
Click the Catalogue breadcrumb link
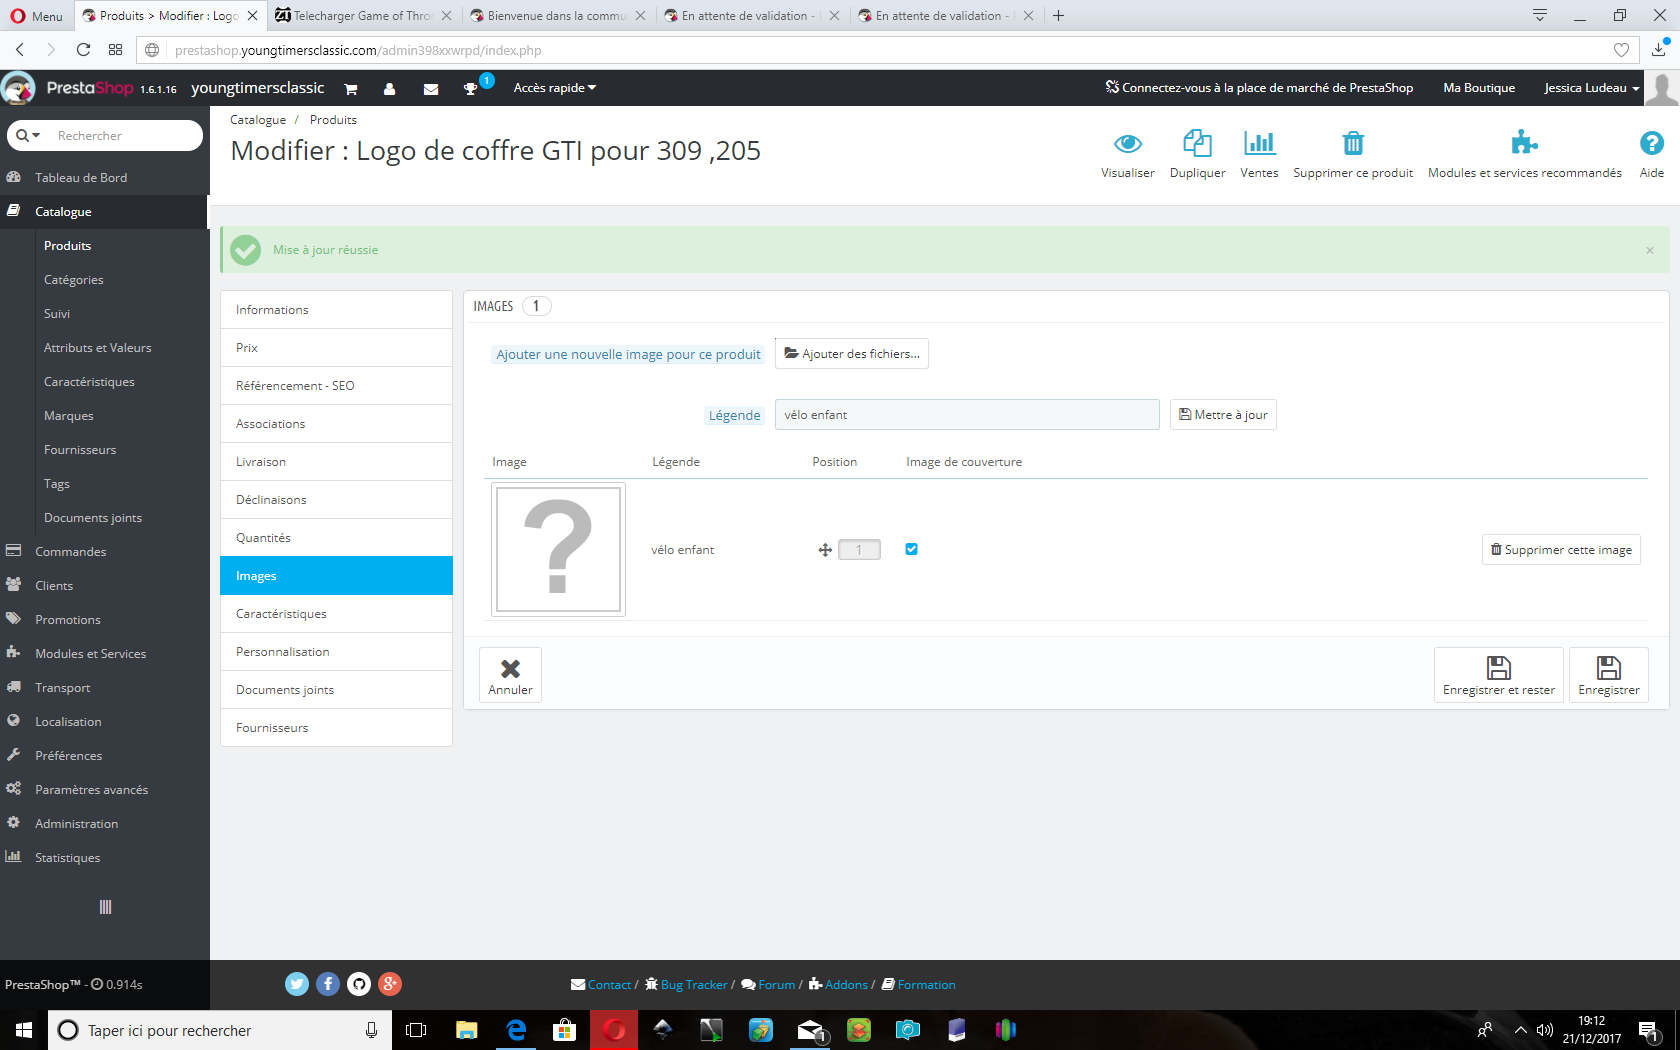[x=258, y=120]
